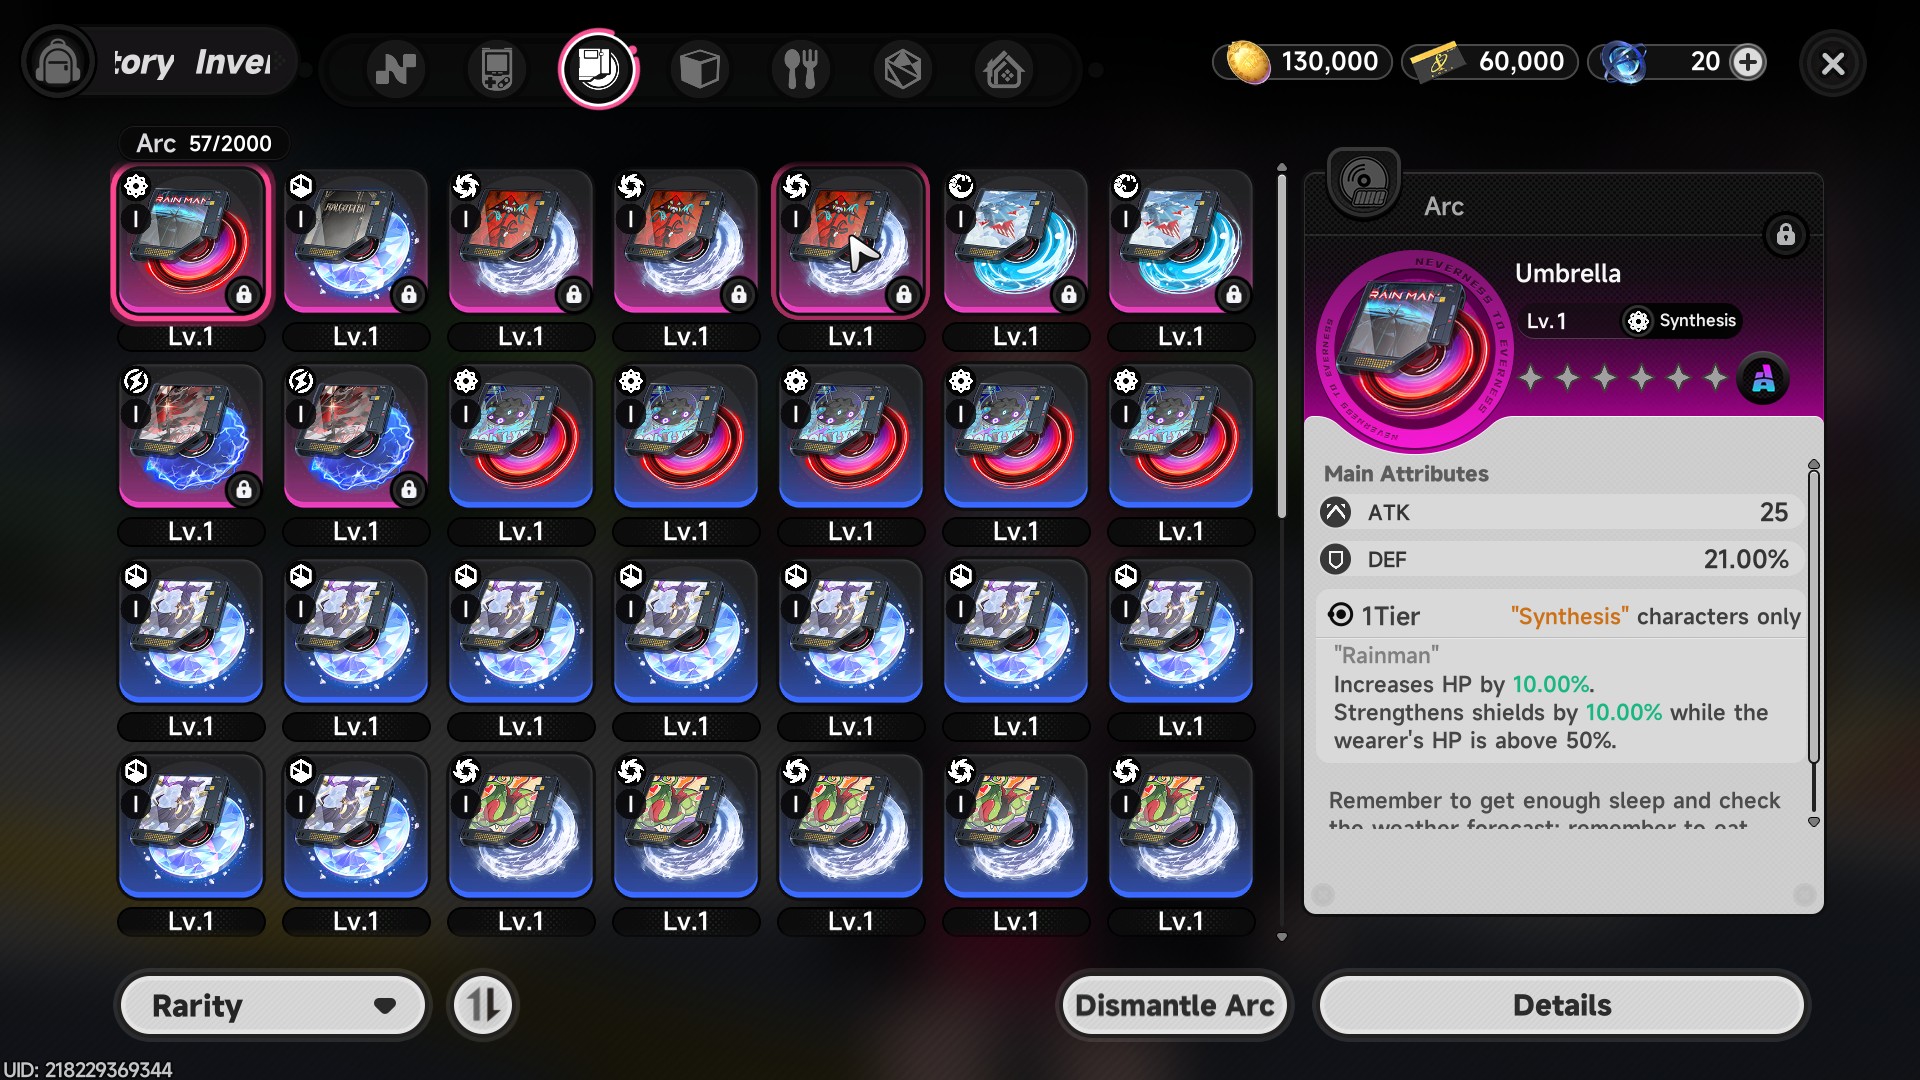This screenshot has width=1920, height=1080.
Task: Open the house furniture tab
Action: click(1004, 69)
